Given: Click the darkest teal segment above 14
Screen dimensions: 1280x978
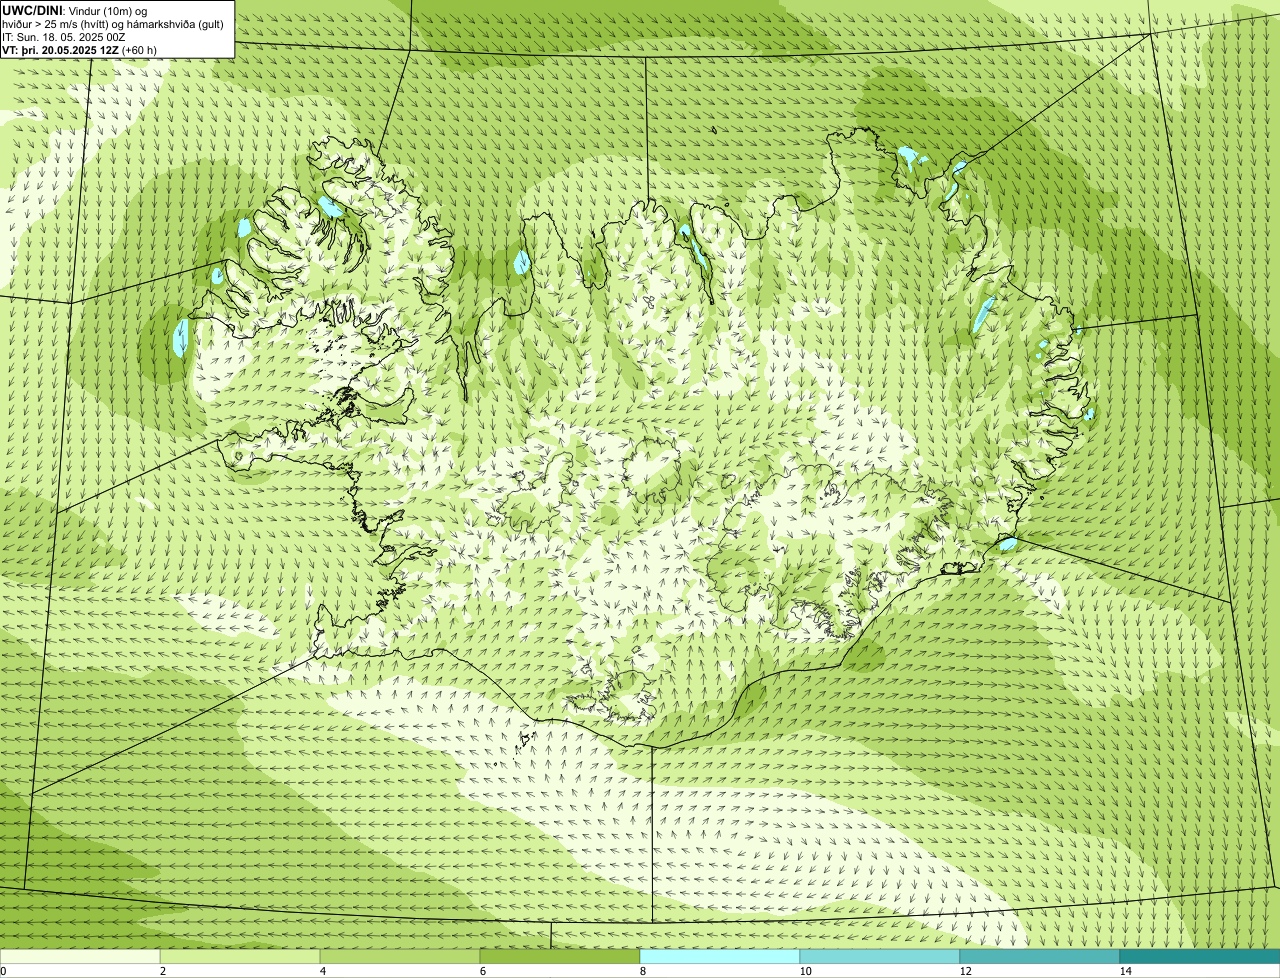Looking at the screenshot, I should point(1200,956).
